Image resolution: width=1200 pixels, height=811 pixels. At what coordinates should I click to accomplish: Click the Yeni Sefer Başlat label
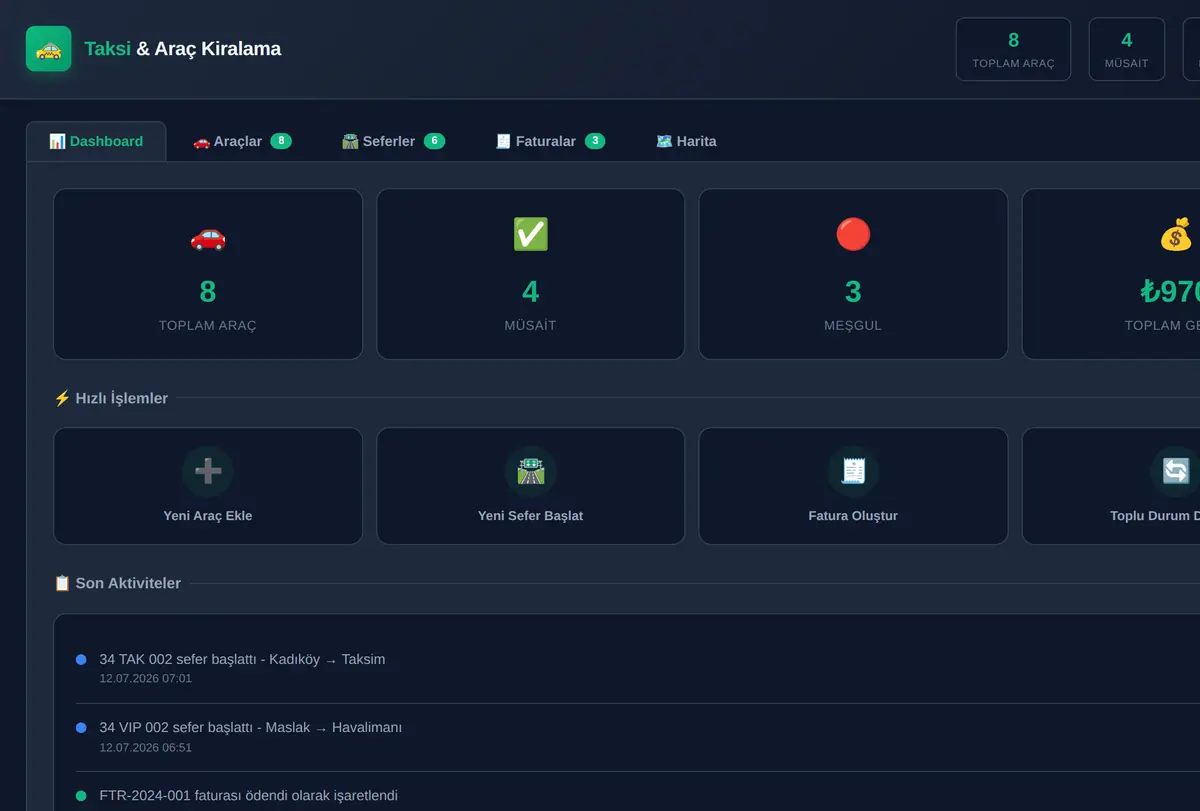pos(530,516)
